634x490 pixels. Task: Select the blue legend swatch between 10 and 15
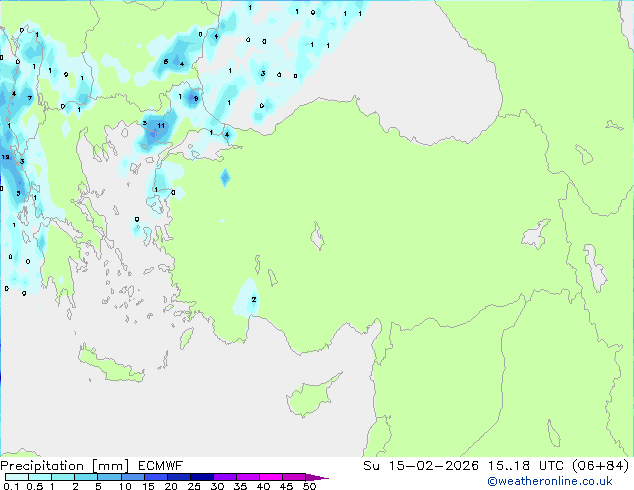click(x=132, y=477)
